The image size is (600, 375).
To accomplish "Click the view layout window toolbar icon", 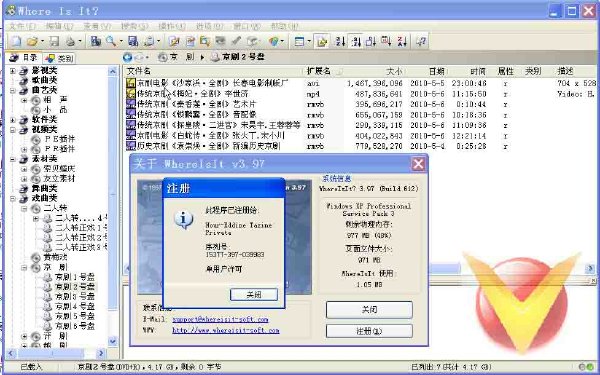I will click(x=299, y=41).
